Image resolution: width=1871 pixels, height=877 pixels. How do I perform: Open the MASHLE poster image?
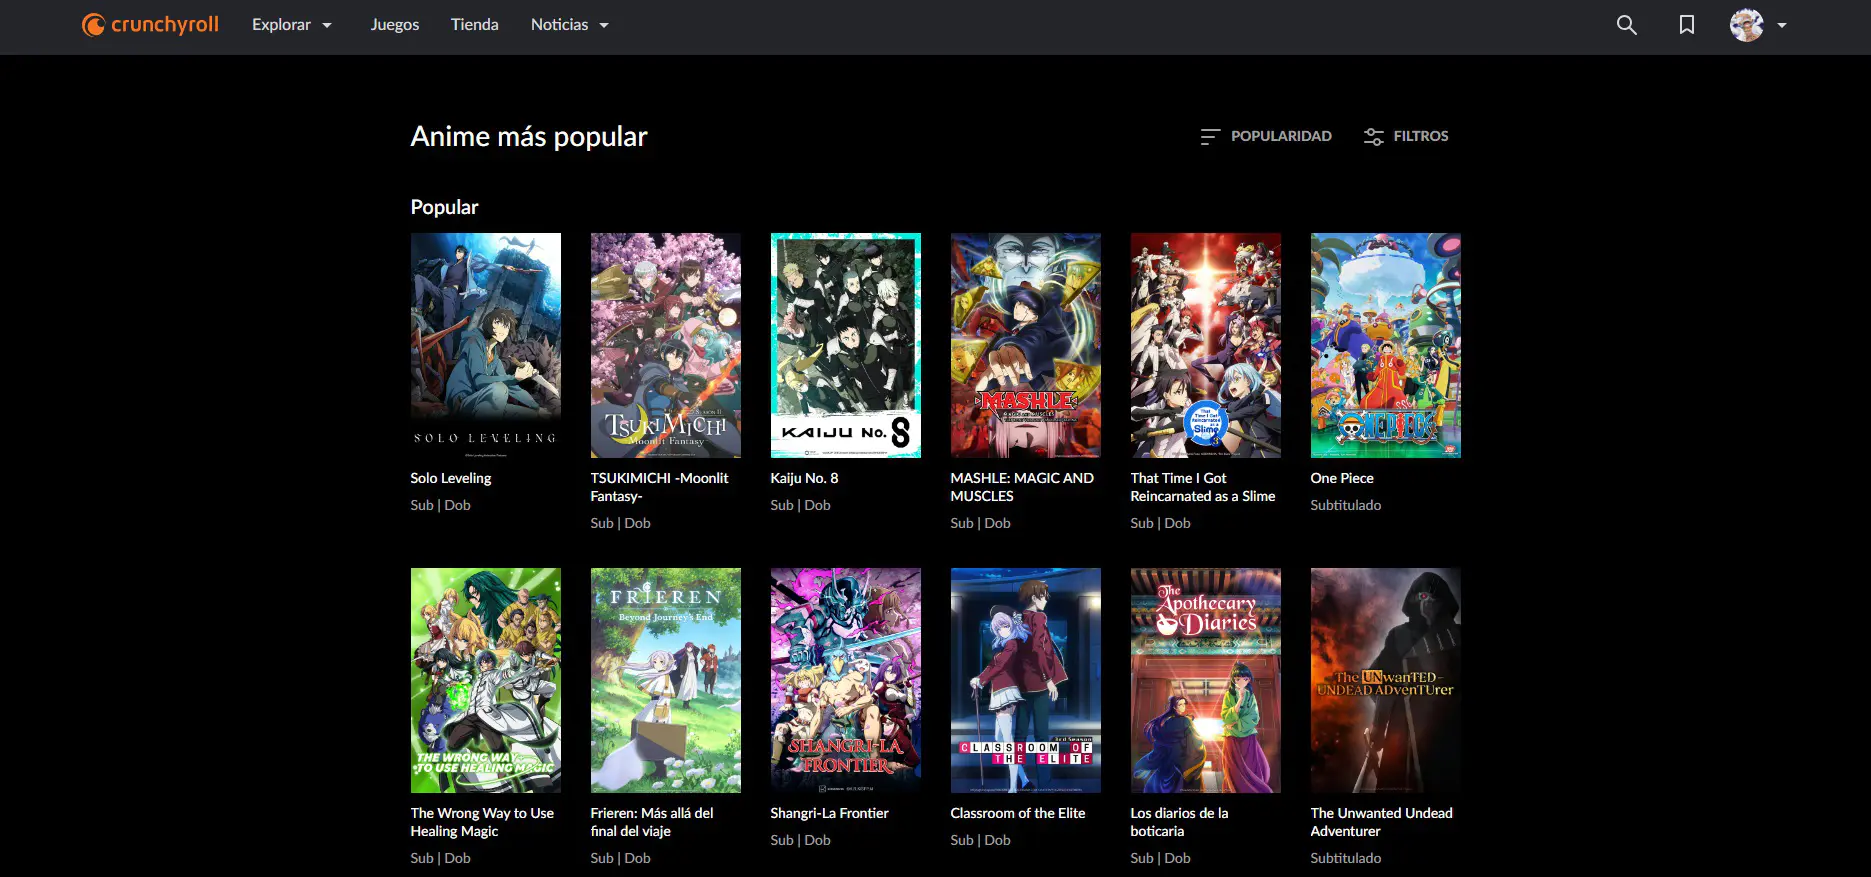tap(1026, 345)
